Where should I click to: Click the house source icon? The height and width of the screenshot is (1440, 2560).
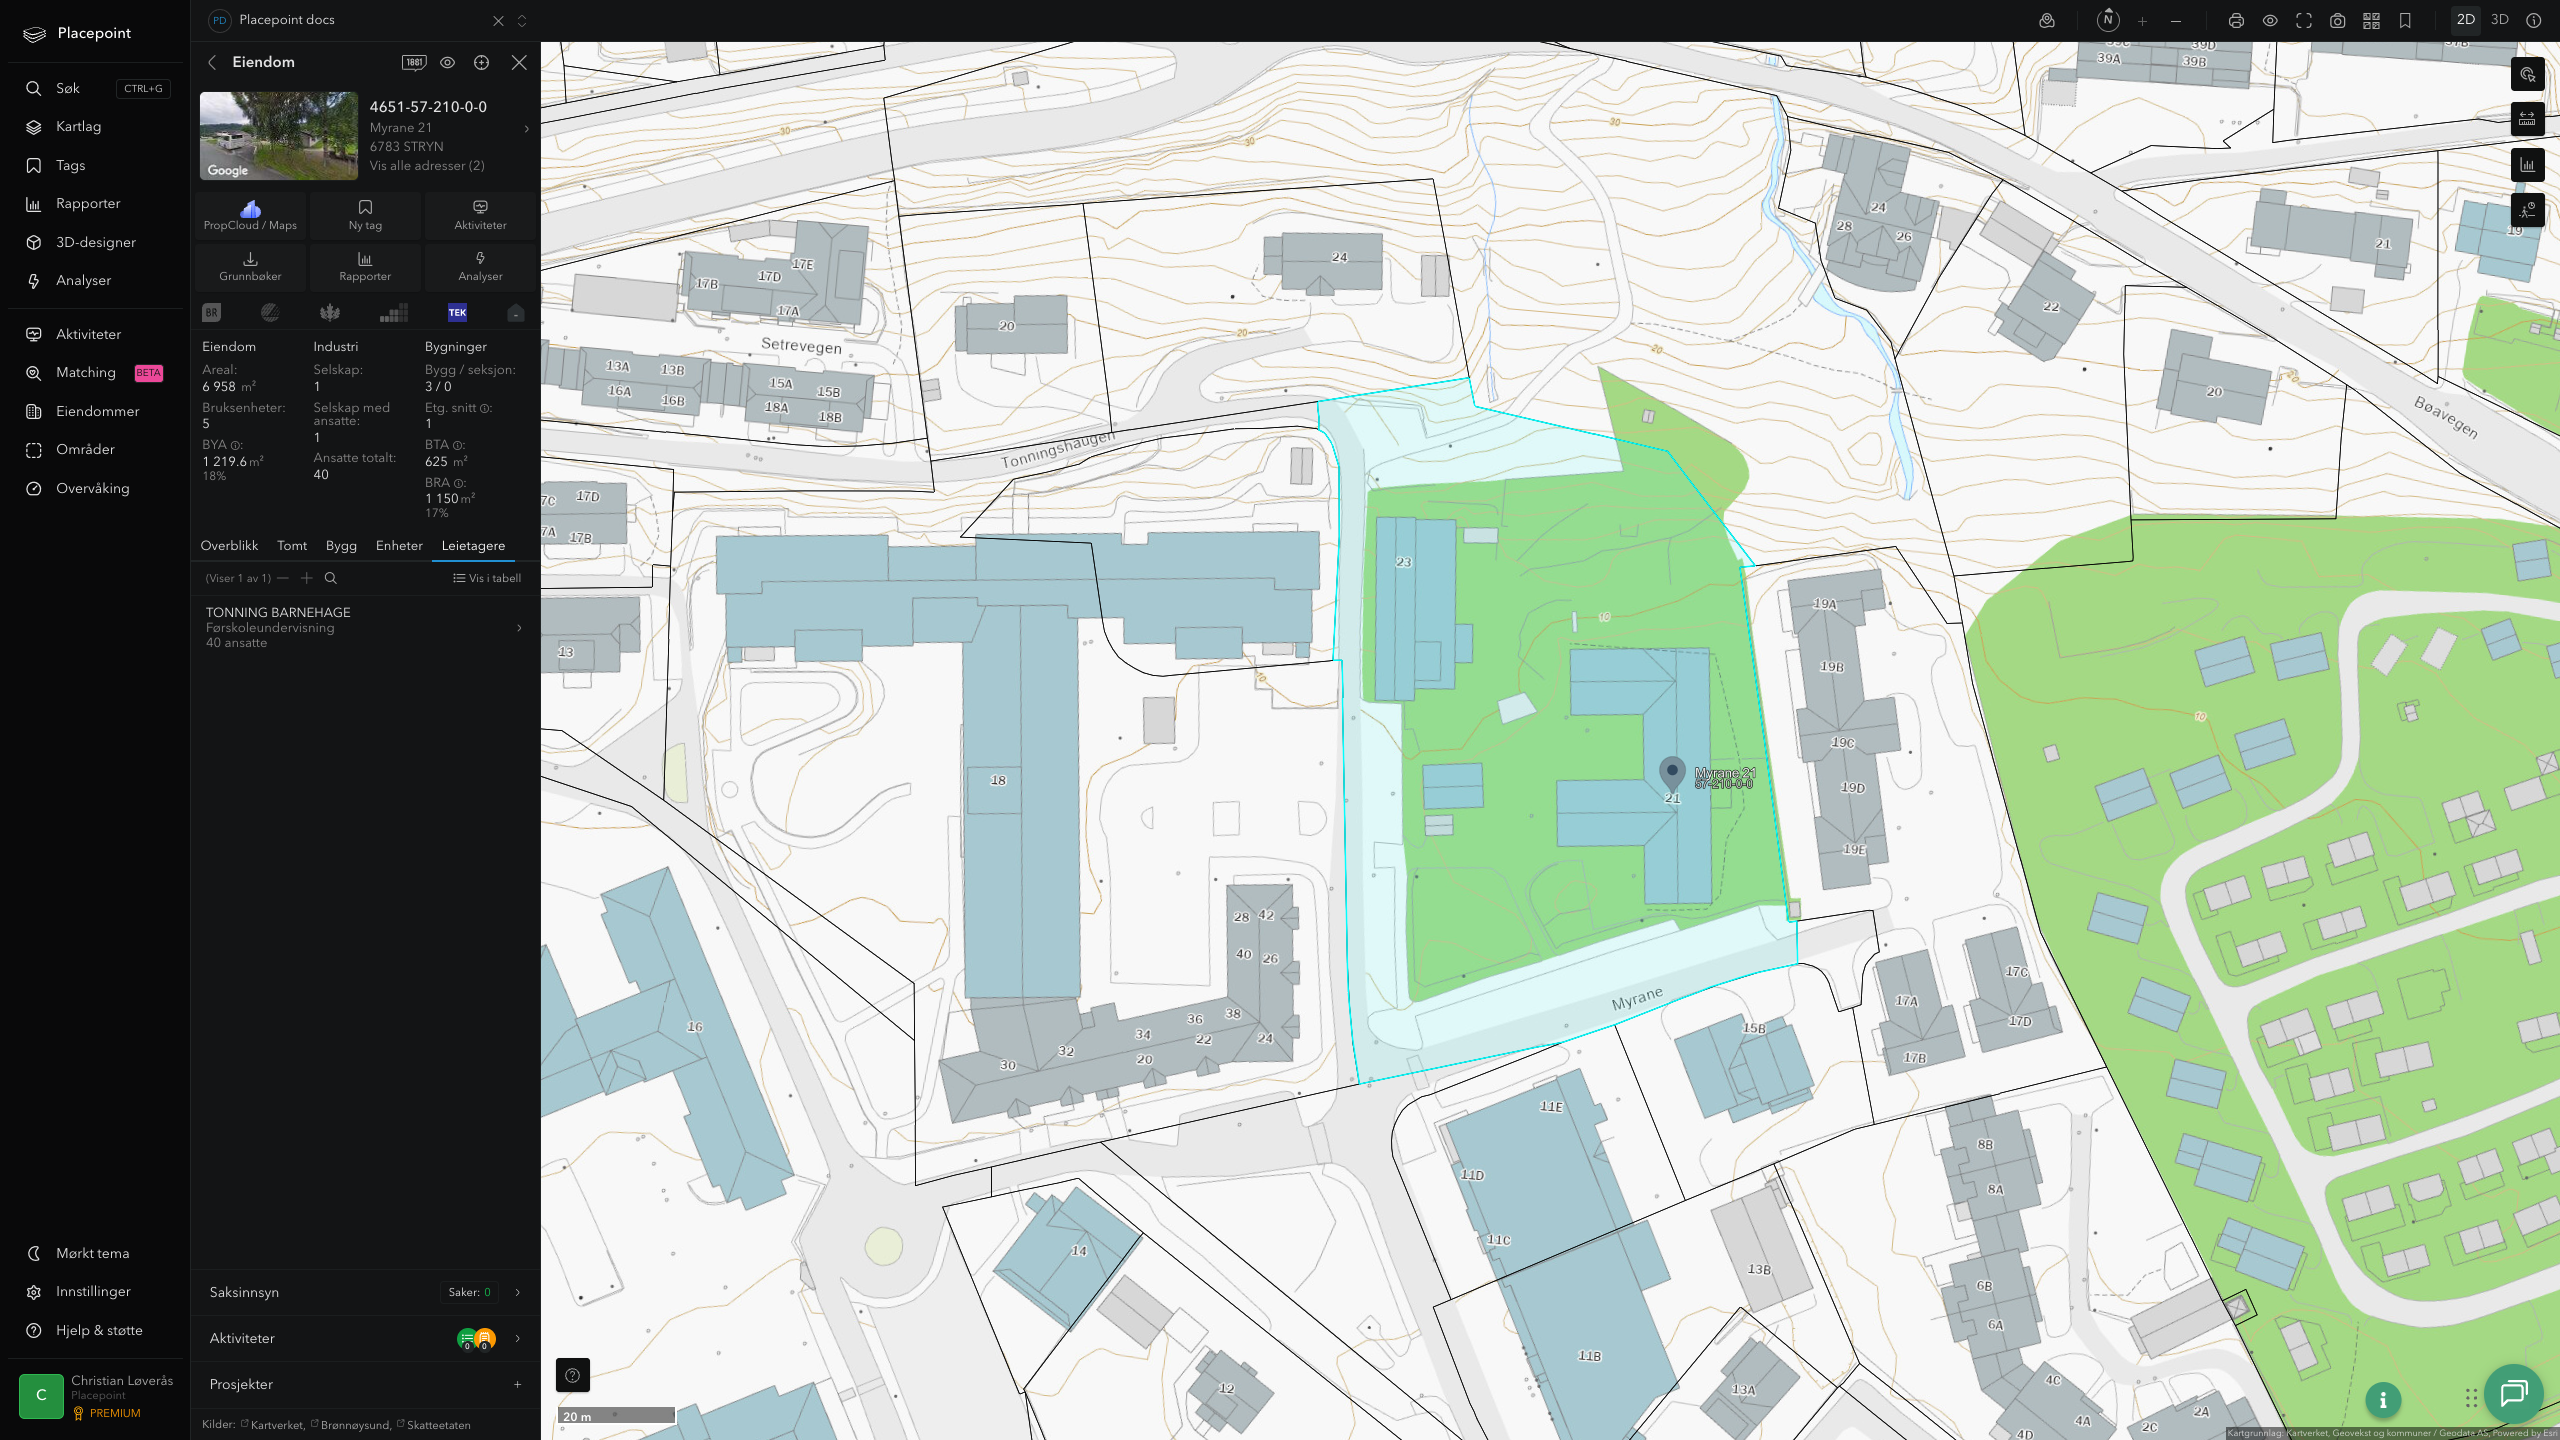(516, 313)
